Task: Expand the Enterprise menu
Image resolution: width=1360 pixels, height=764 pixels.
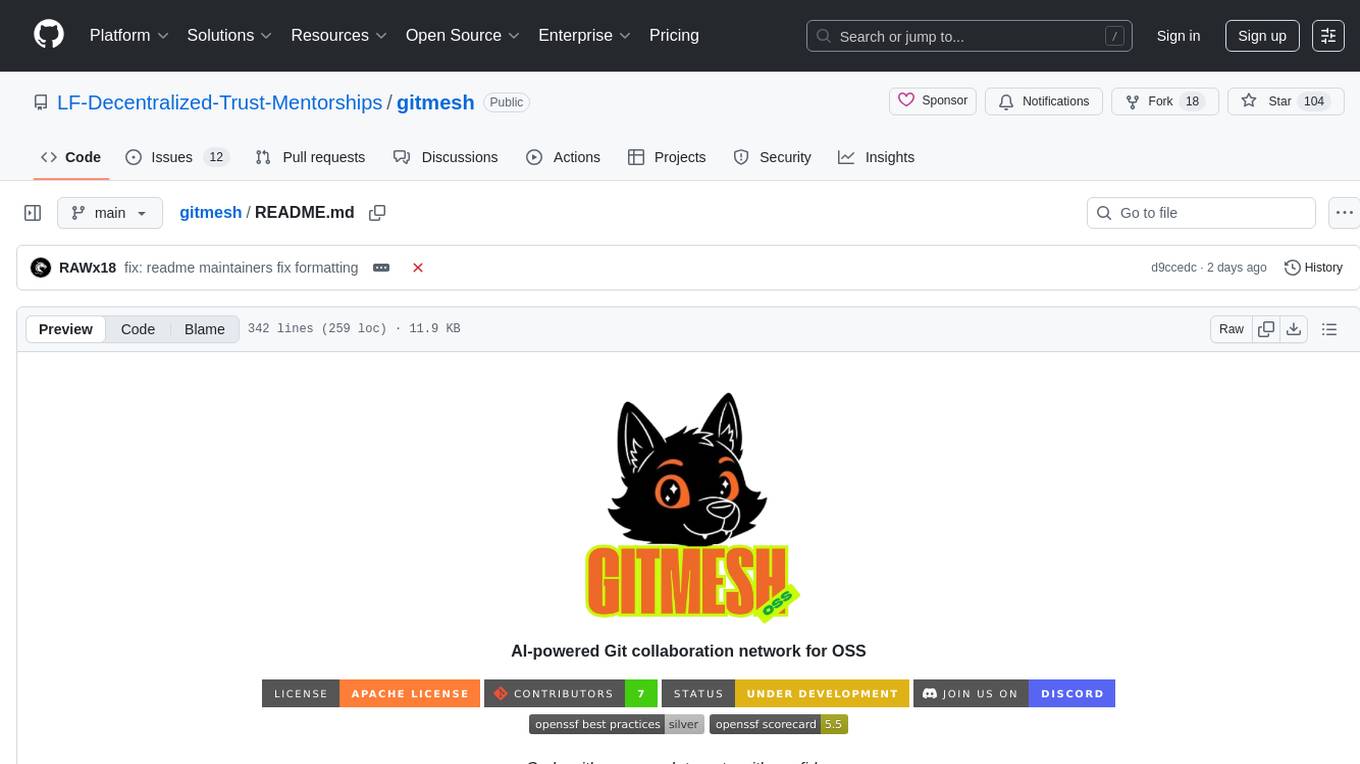Action: (585, 35)
